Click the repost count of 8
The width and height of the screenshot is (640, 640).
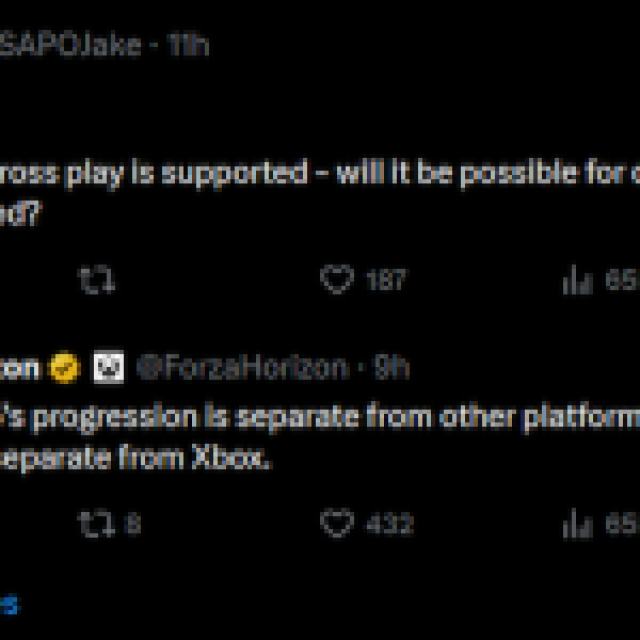click(x=133, y=523)
